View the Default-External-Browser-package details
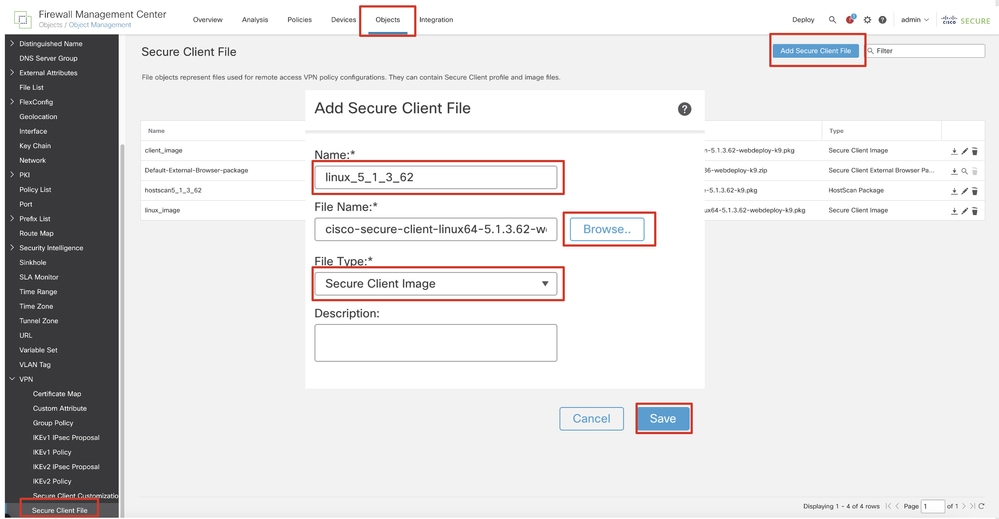 point(965,171)
